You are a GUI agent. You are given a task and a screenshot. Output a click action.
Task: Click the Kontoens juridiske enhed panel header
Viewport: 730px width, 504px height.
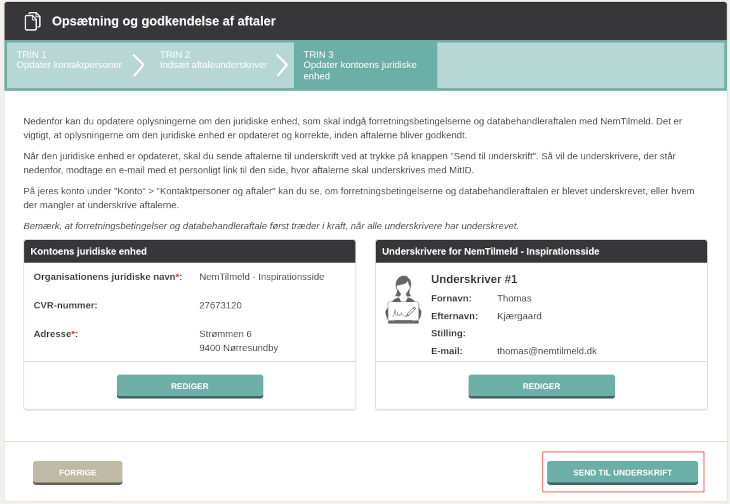coord(189,251)
